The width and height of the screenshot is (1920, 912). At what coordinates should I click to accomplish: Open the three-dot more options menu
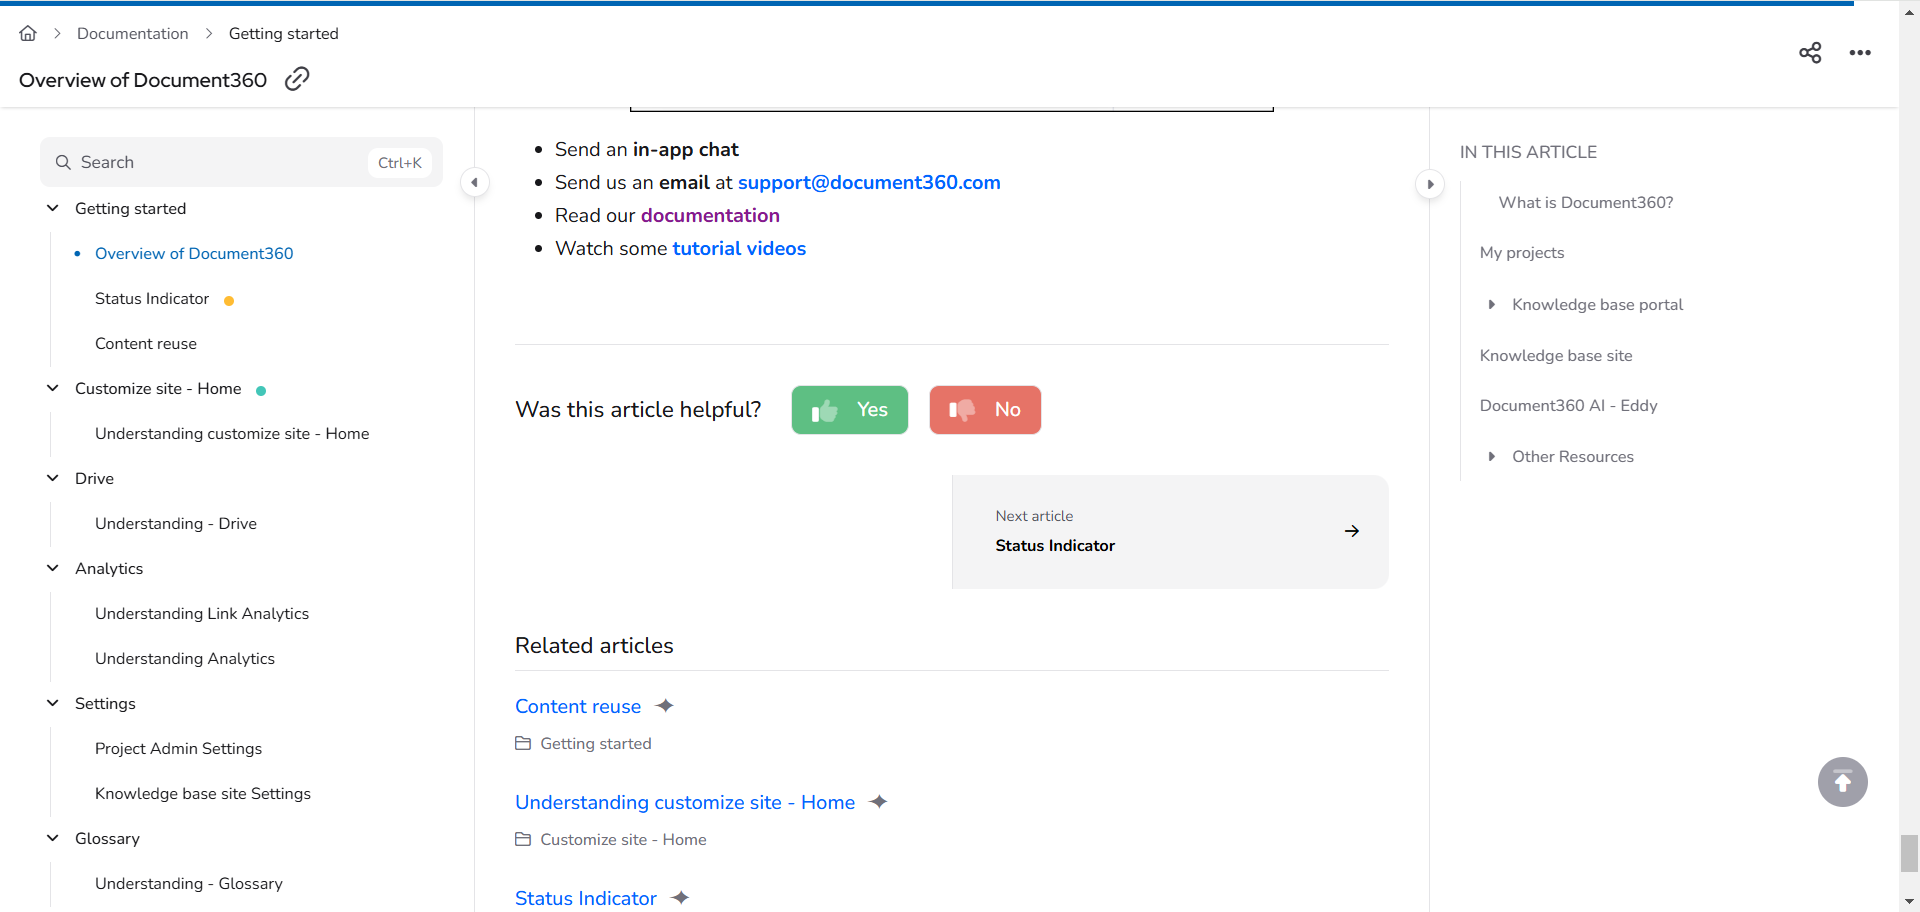pyautogui.click(x=1860, y=53)
